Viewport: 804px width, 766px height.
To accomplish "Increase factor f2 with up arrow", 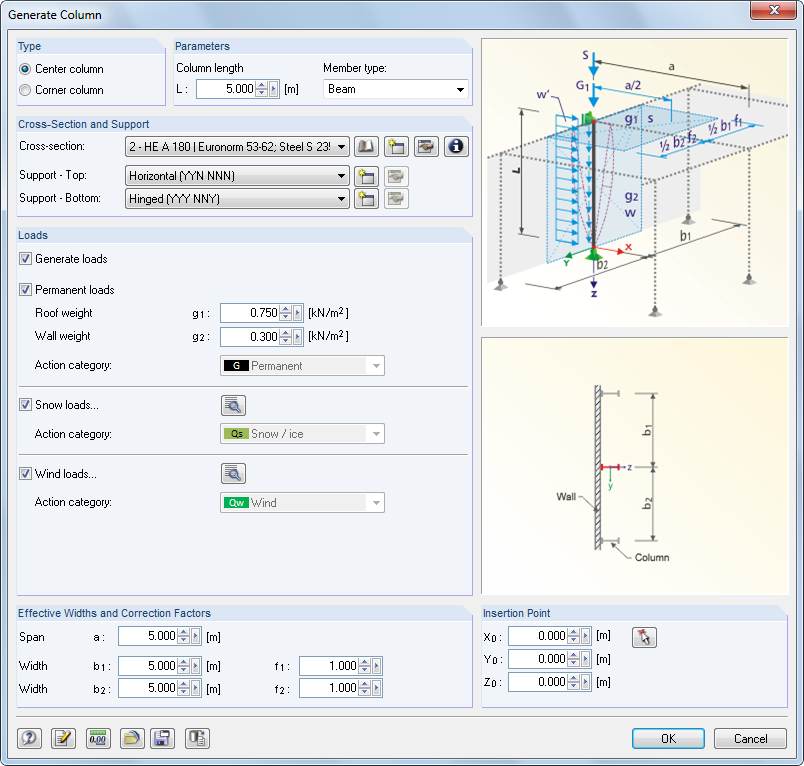I will pos(365,684).
